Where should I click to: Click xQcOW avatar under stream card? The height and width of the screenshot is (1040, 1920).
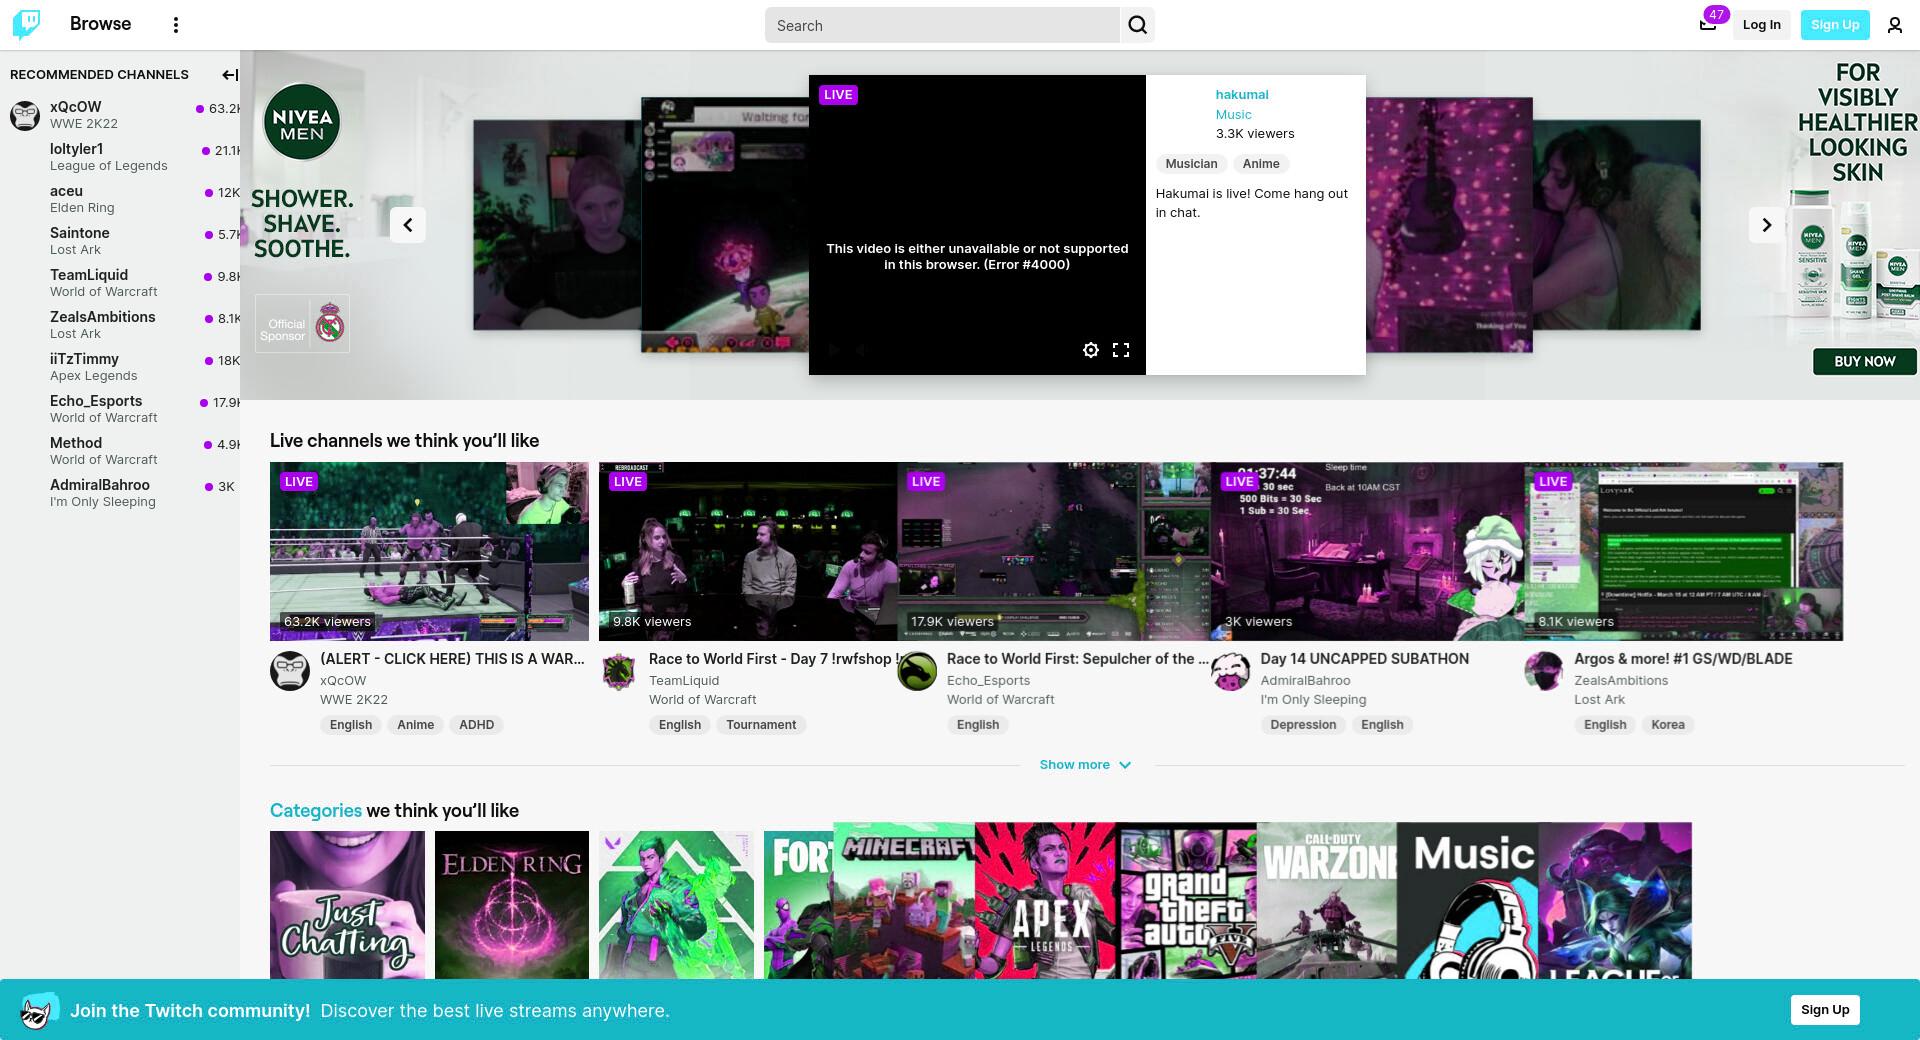pos(290,671)
